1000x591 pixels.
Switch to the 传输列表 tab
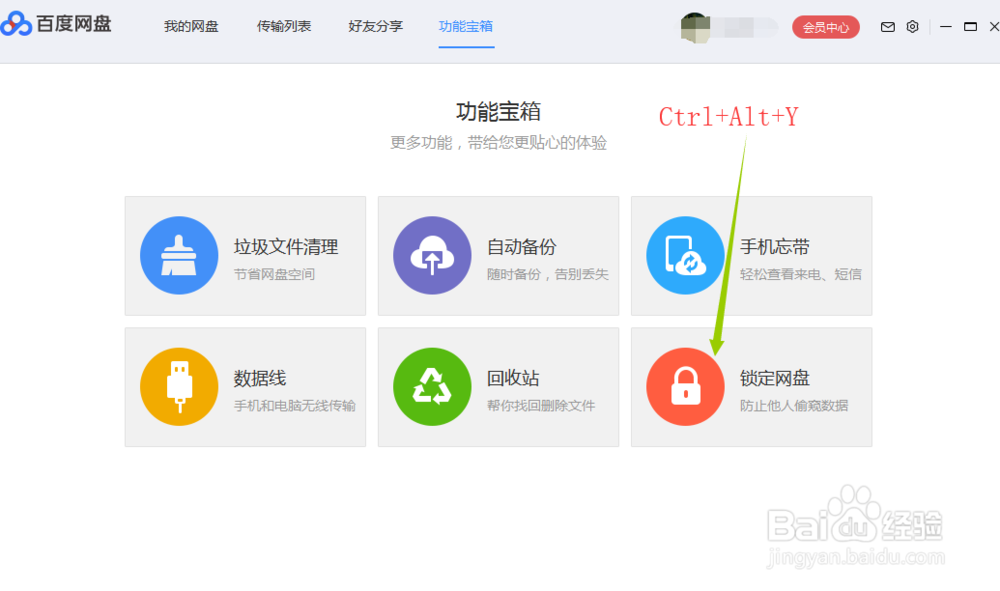pyautogui.click(x=284, y=26)
